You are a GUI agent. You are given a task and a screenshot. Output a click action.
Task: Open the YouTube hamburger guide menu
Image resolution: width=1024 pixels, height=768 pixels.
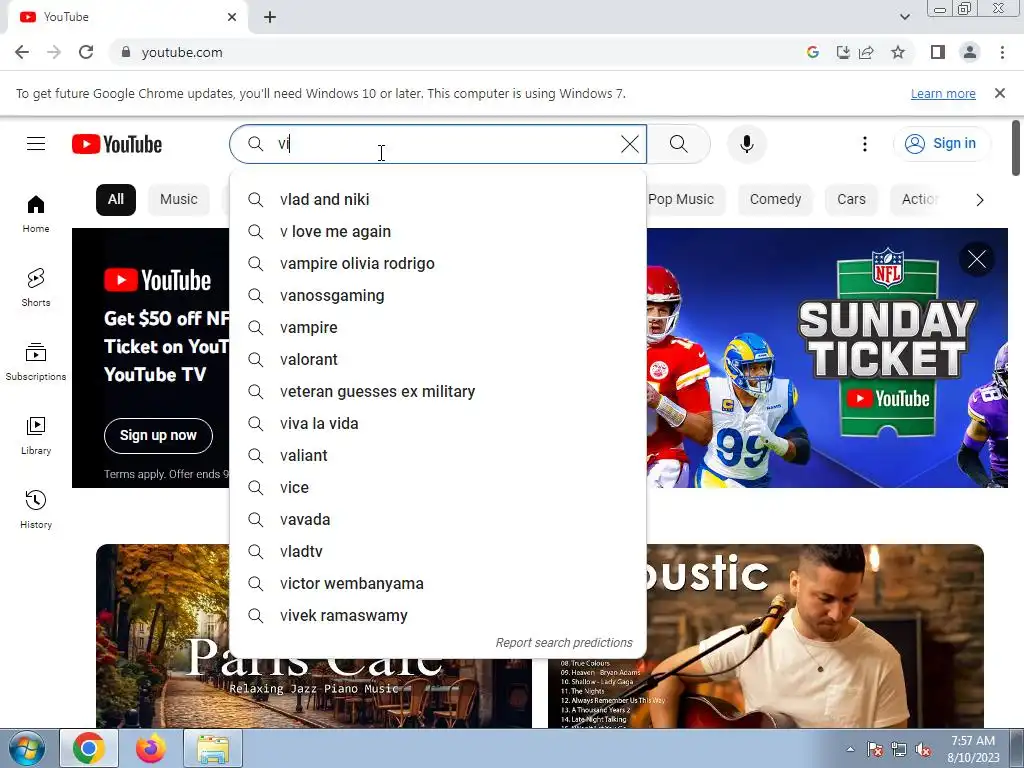click(36, 144)
